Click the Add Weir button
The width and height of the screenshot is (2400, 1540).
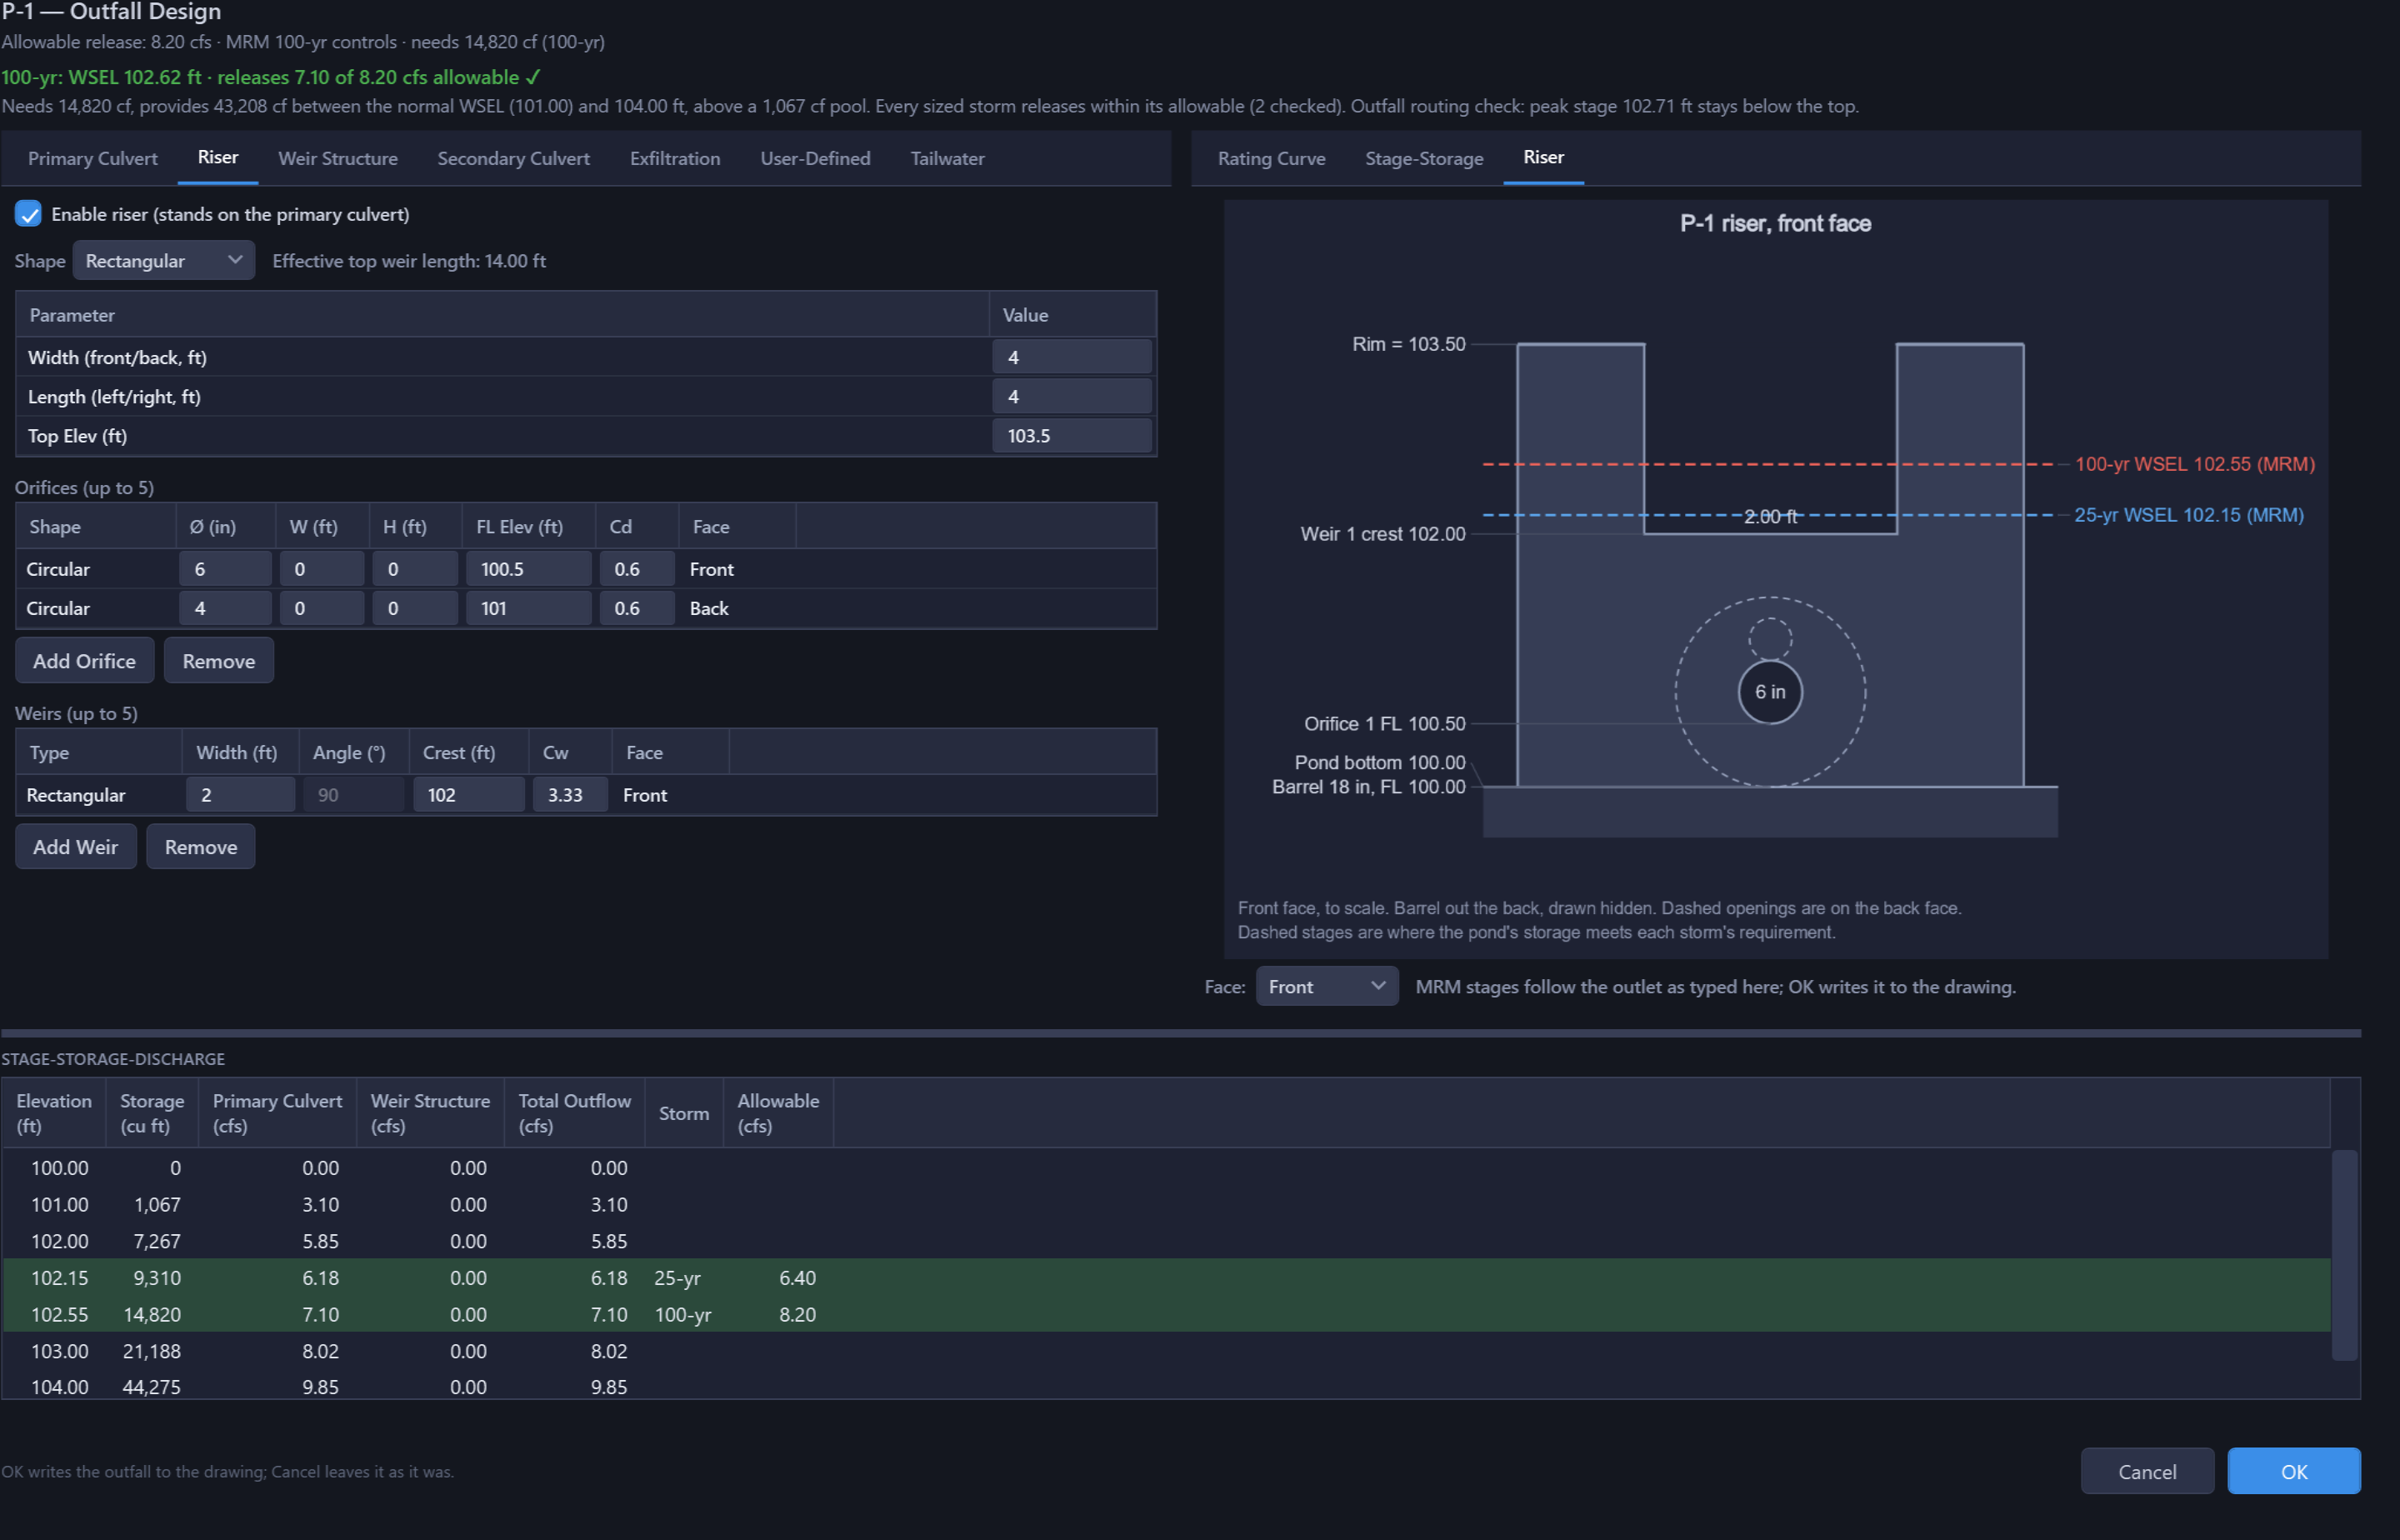[75, 847]
